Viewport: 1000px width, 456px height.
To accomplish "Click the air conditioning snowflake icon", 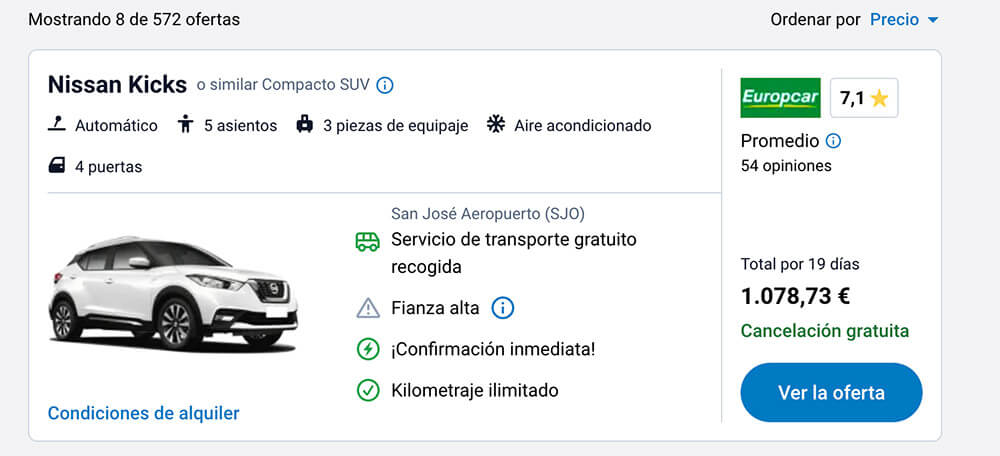I will [495, 125].
